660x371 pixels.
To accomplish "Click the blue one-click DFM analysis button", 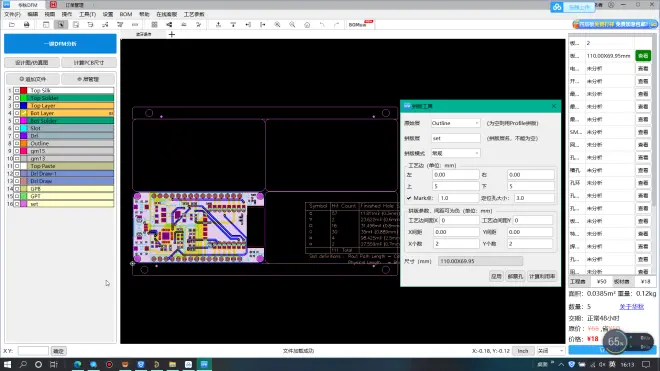I will pos(60,44).
